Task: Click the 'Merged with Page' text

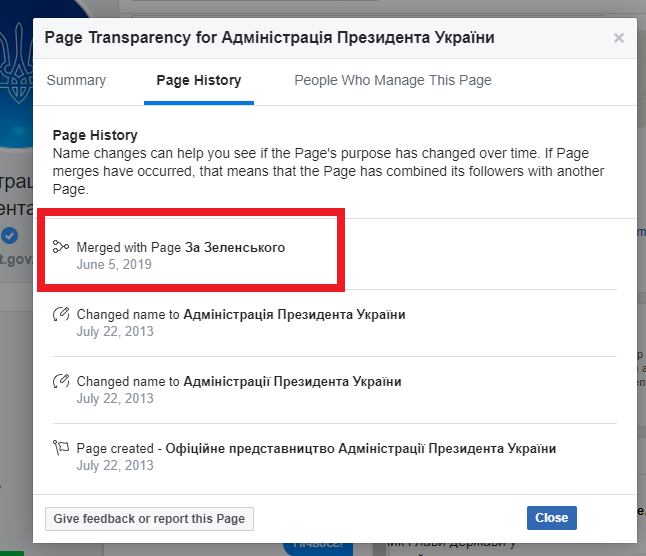Action: point(129,247)
